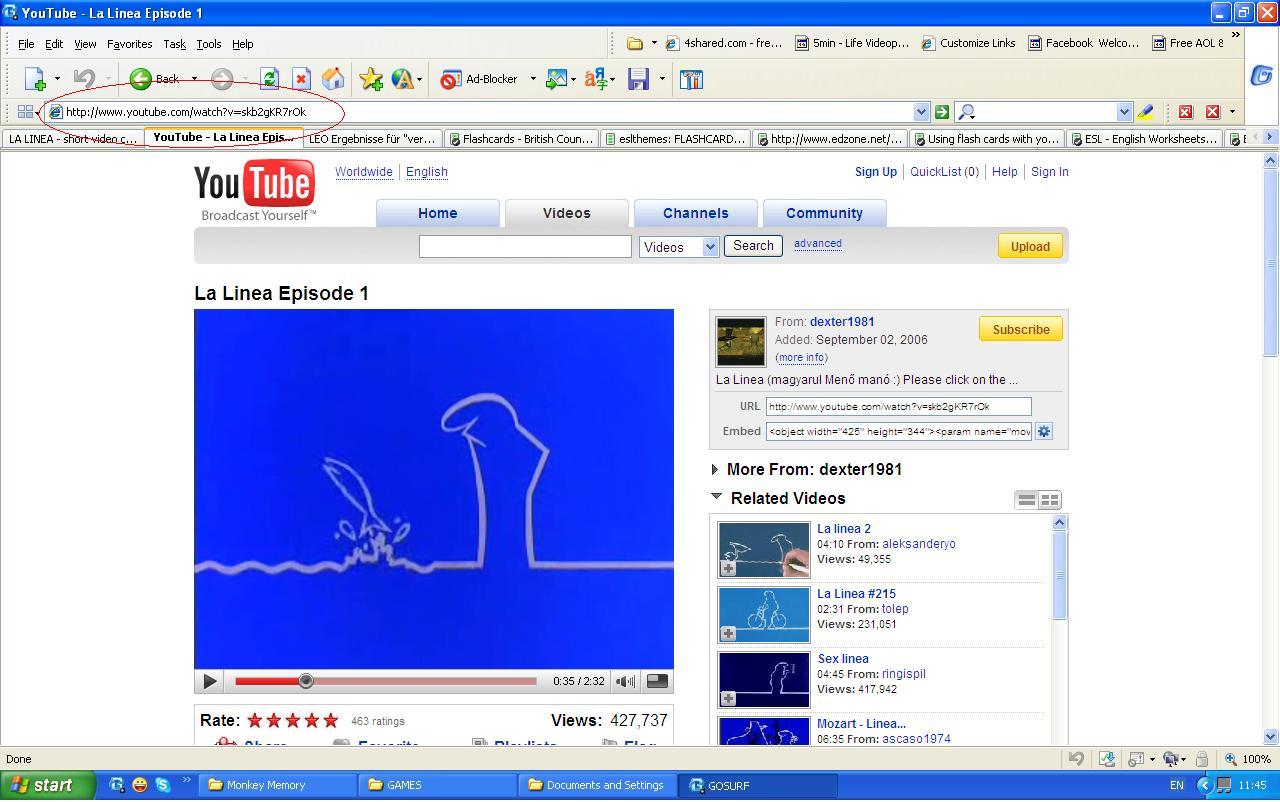Viewport: 1280px width, 802px height.
Task: Click the green Back arrow icon
Action: [x=141, y=79]
